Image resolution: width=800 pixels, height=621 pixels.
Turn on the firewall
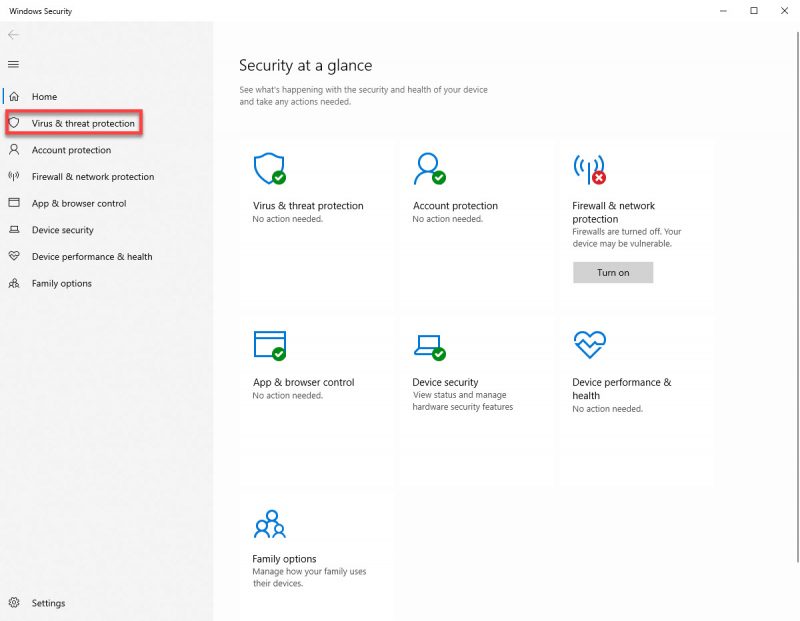(613, 272)
